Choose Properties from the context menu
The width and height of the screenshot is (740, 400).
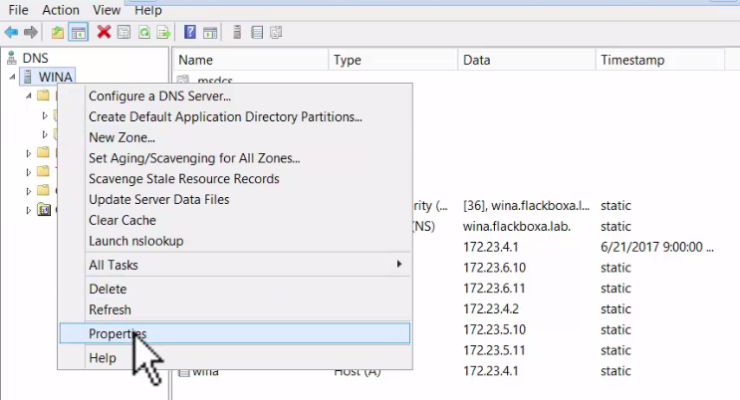point(117,333)
